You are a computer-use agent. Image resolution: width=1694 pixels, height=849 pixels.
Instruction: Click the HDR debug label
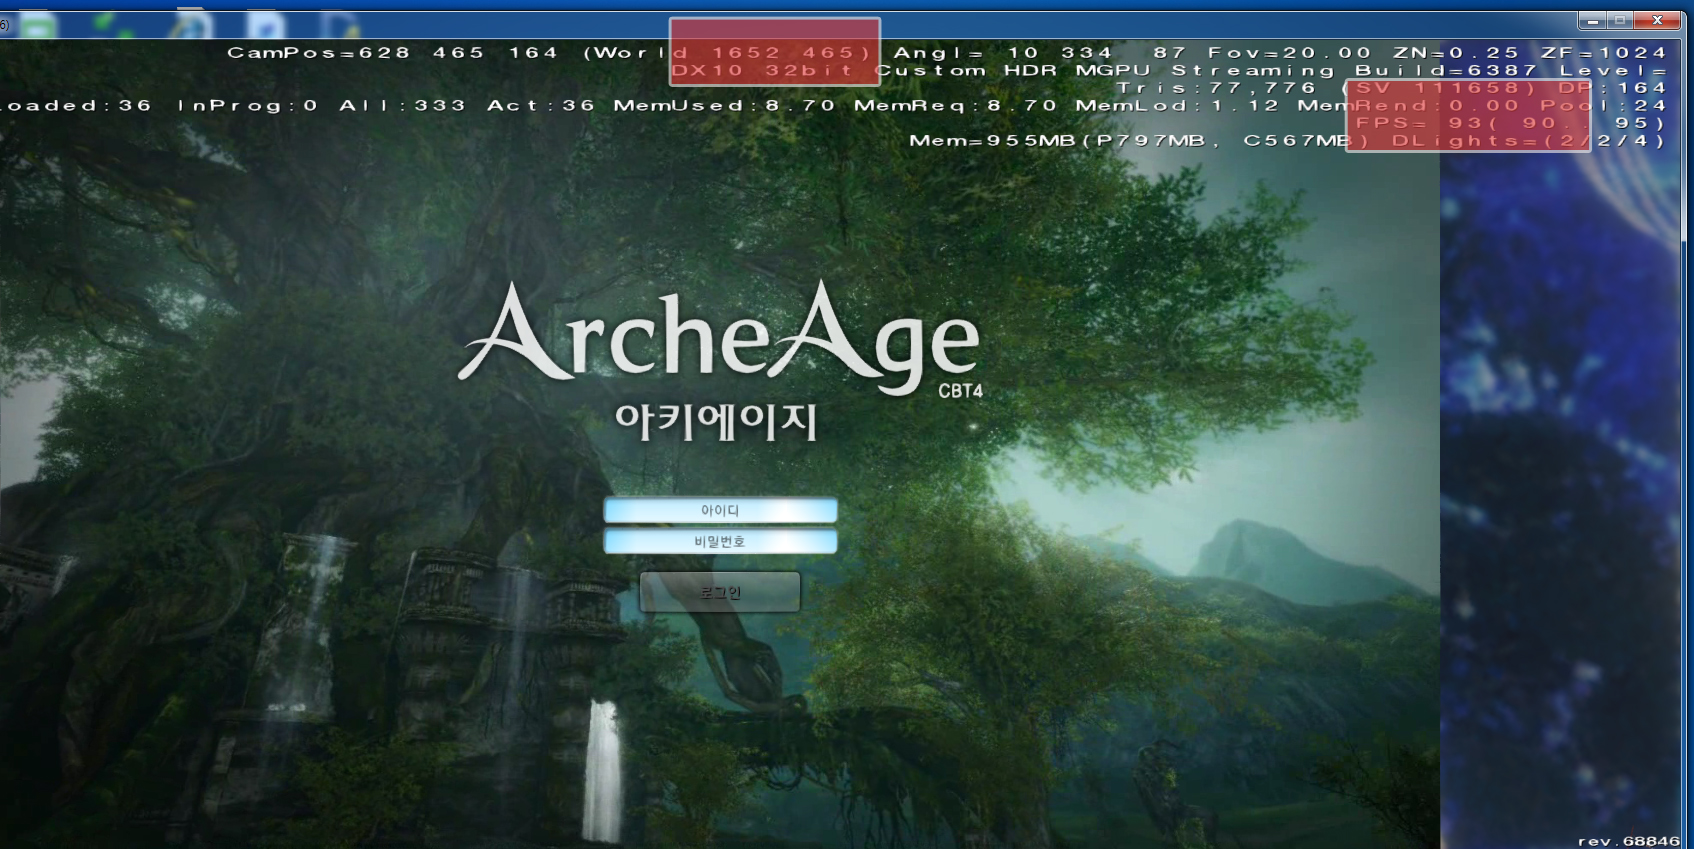[x=1030, y=70]
